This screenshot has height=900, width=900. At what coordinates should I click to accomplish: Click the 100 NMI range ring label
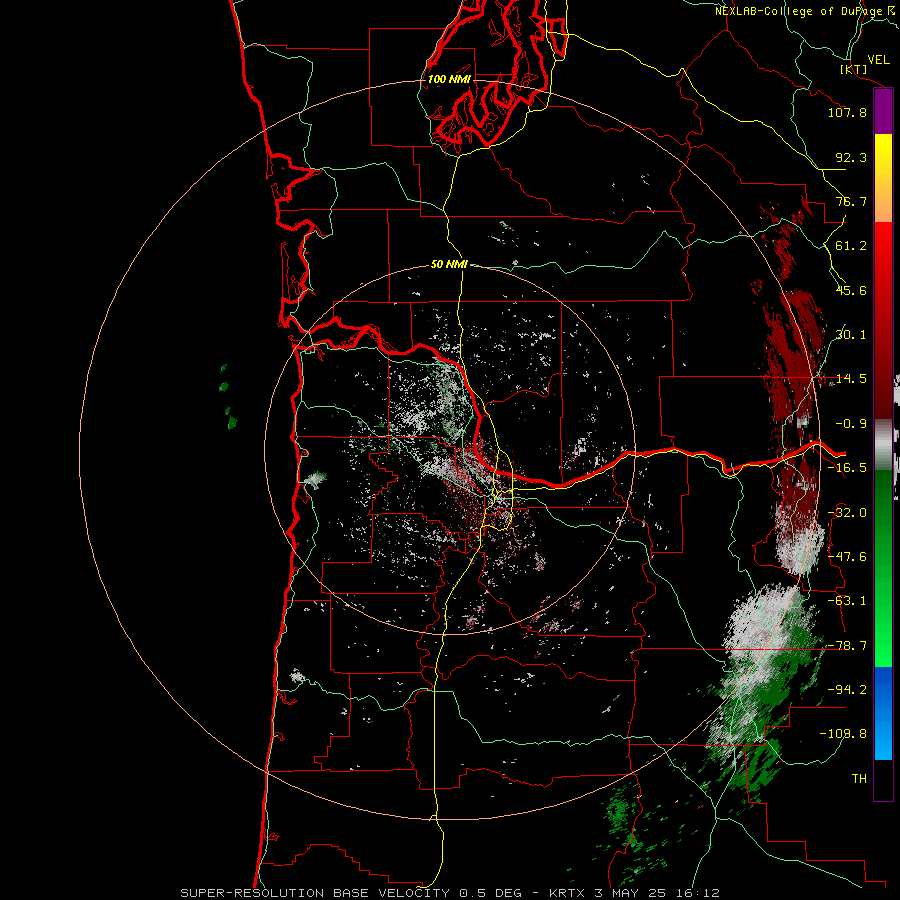point(449,79)
